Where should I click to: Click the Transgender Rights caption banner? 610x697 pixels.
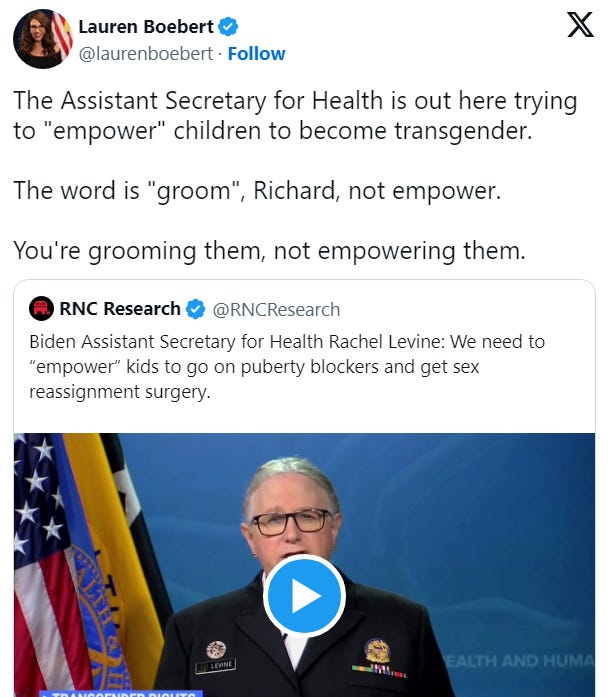point(121,694)
